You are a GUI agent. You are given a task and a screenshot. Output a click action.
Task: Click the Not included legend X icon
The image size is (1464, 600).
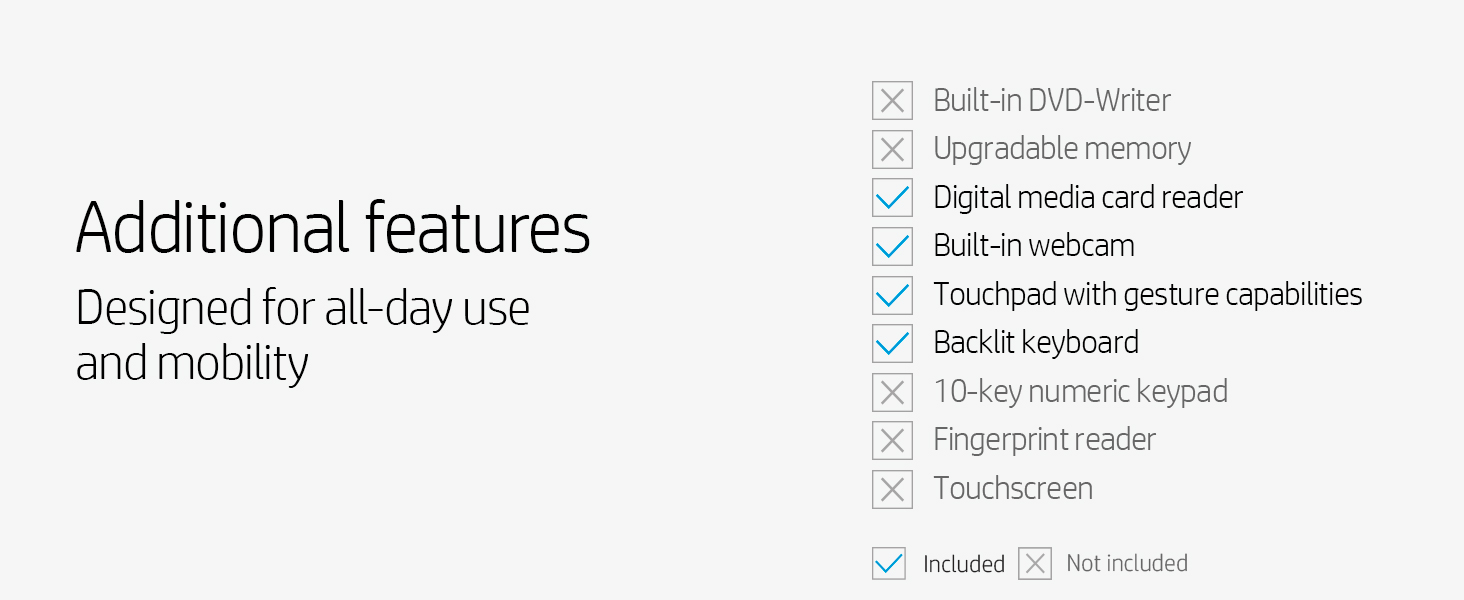click(x=1035, y=564)
